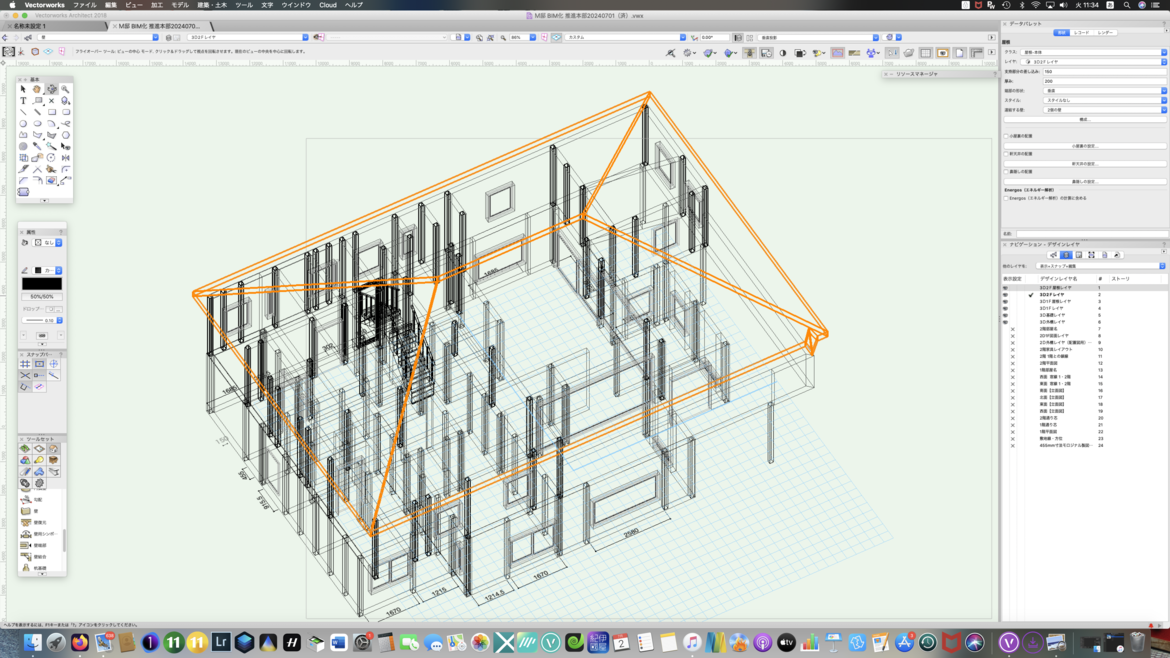Enable the Energos energy analysis checkbox
This screenshot has width=1170, height=658.
[x=1006, y=198]
